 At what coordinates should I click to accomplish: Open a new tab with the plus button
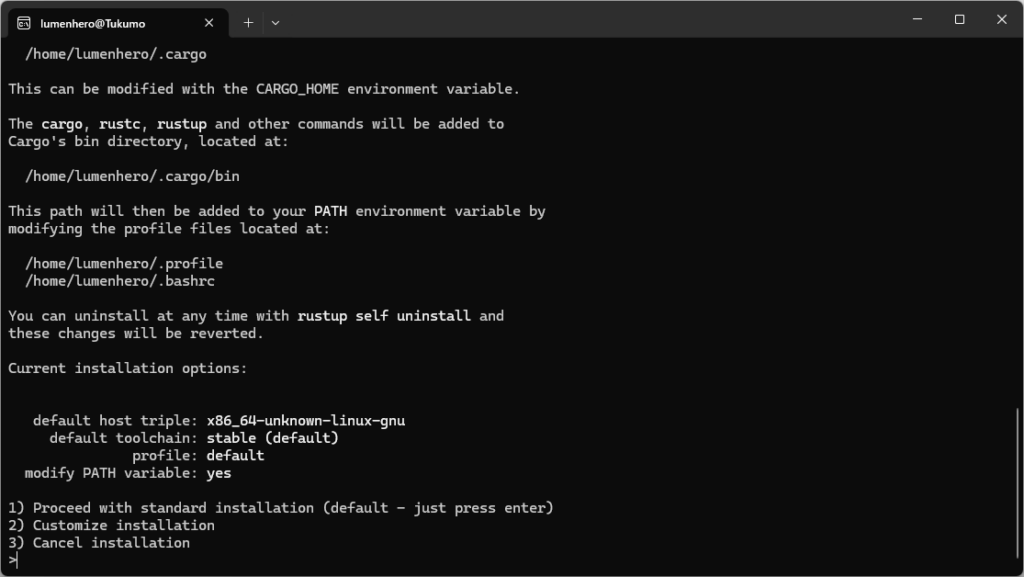click(248, 22)
